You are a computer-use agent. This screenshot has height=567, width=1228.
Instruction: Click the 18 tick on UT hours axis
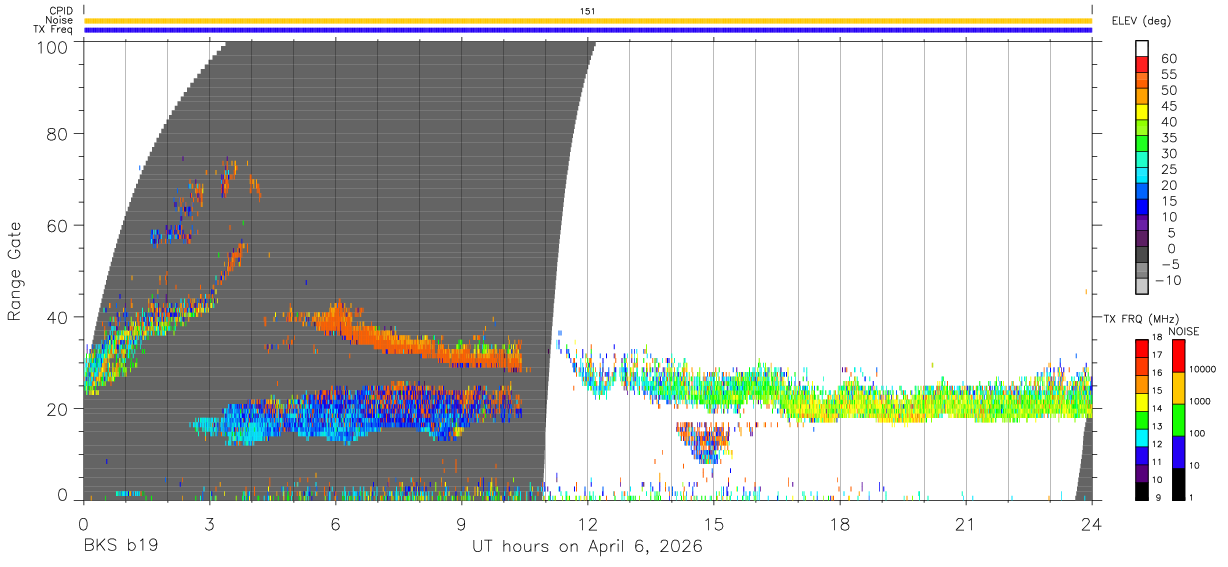(840, 524)
